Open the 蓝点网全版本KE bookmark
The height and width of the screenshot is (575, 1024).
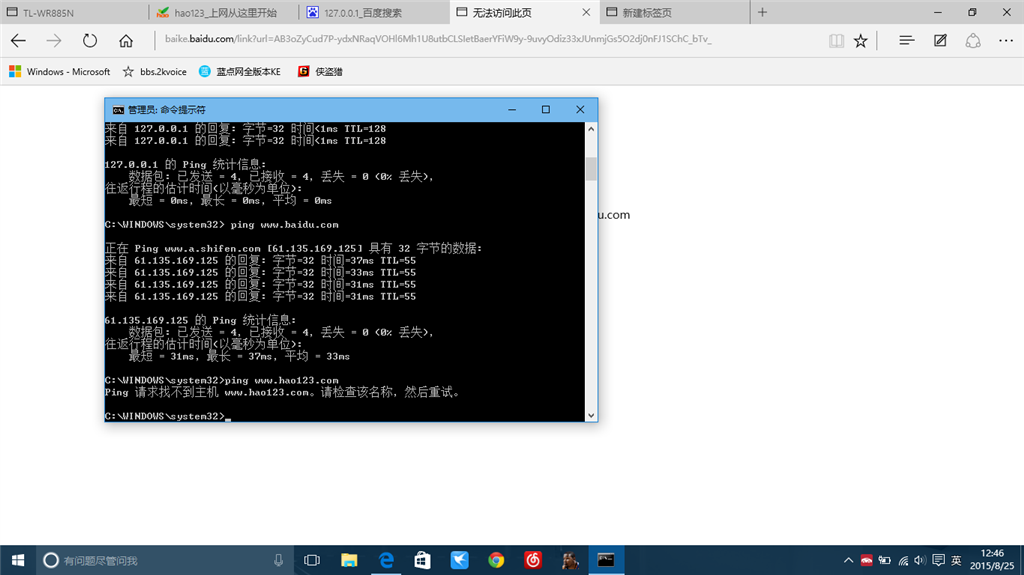240,71
